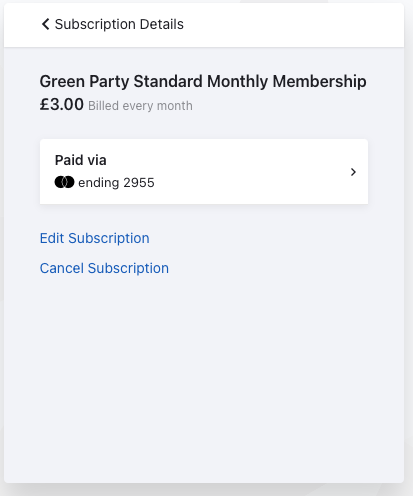The image size is (413, 496).
Task: Click the £3.00 price amount
Action: point(62,104)
